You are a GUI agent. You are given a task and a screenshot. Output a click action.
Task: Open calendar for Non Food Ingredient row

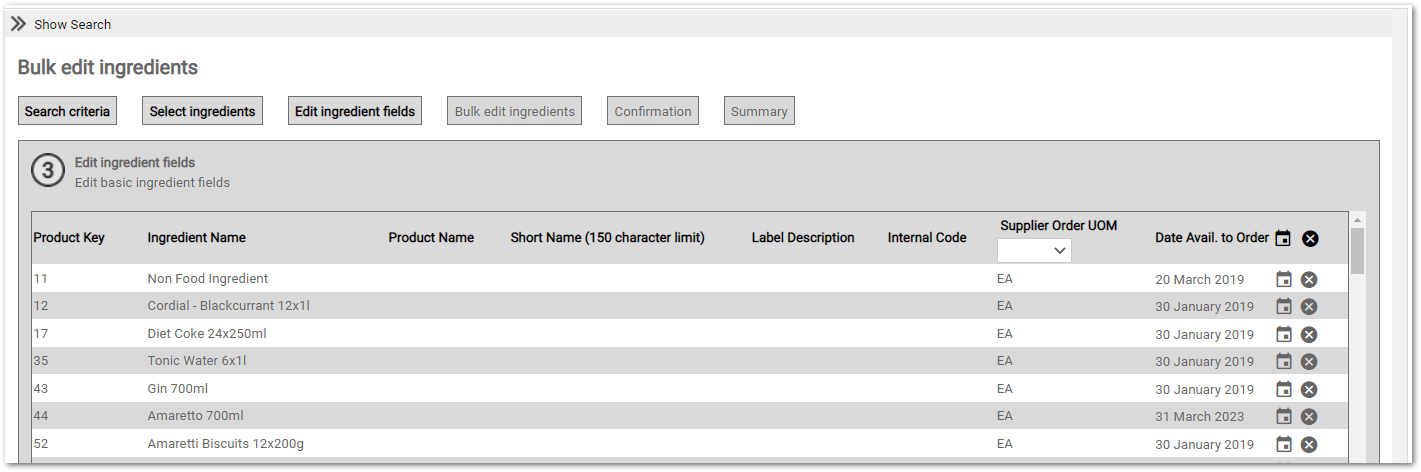(x=1284, y=279)
